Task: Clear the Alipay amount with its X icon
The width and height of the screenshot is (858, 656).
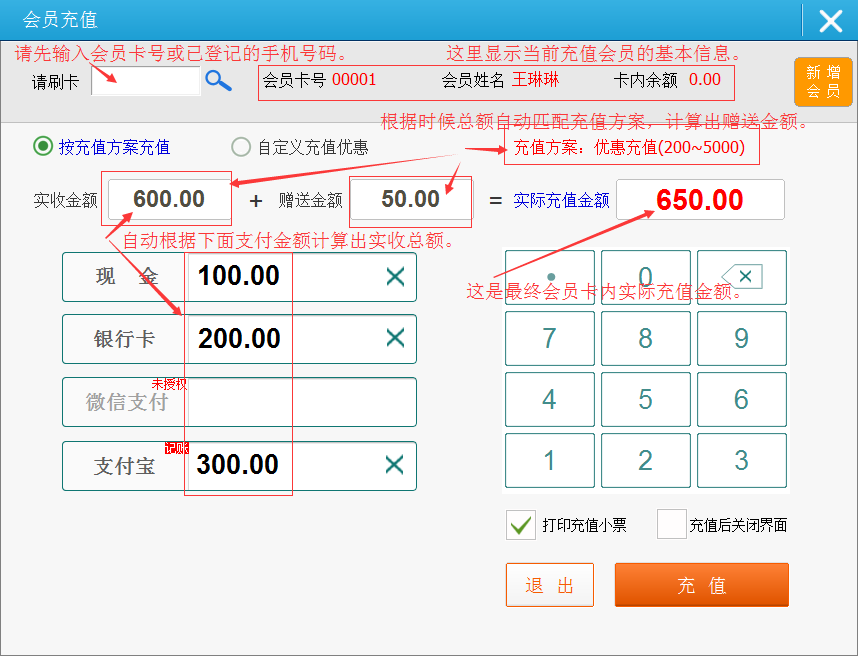Action: (x=395, y=465)
